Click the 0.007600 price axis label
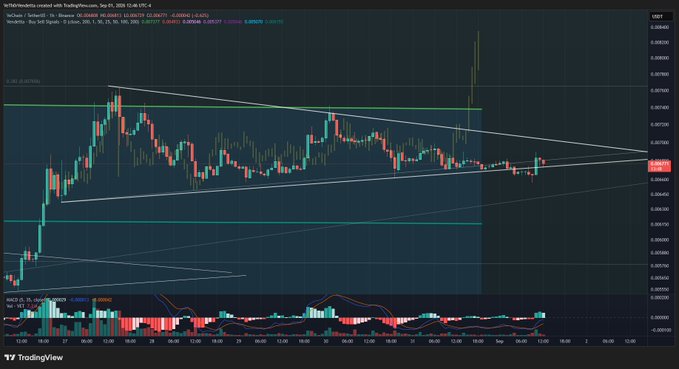Screen dimensions: 679x369 point(659,91)
